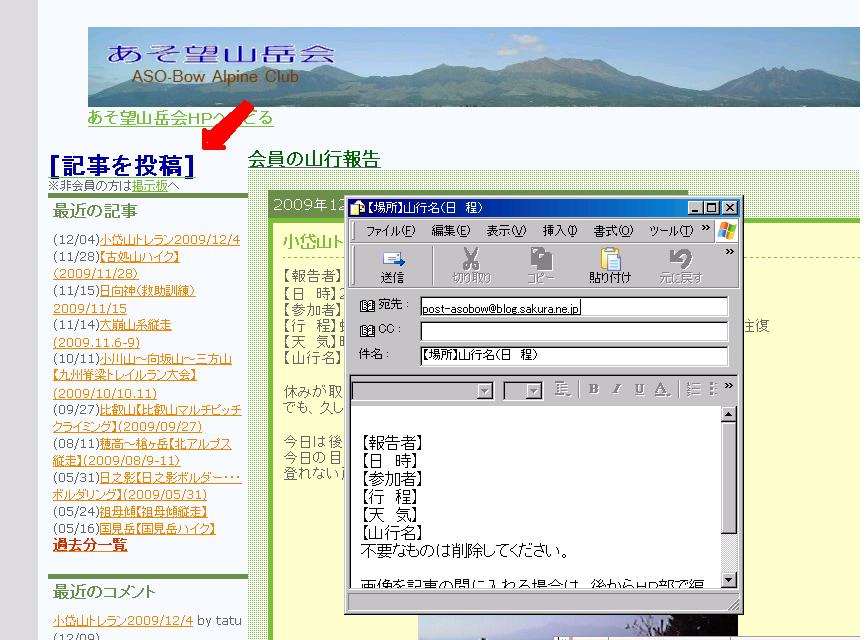The height and width of the screenshot is (640, 865).
Task: Click the 過去分一覧 past list link
Action: click(90, 545)
